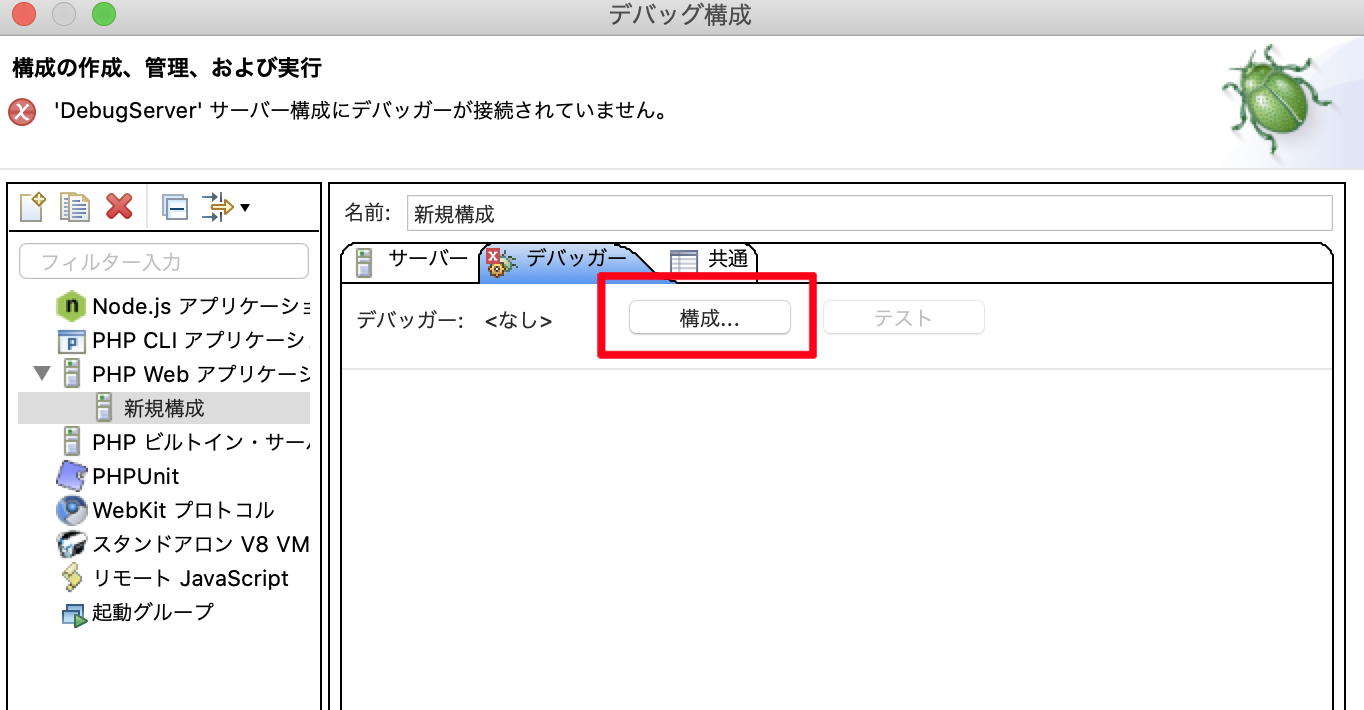Image resolution: width=1364 pixels, height=710 pixels.
Task: Click the filter input text field
Action: (x=164, y=261)
